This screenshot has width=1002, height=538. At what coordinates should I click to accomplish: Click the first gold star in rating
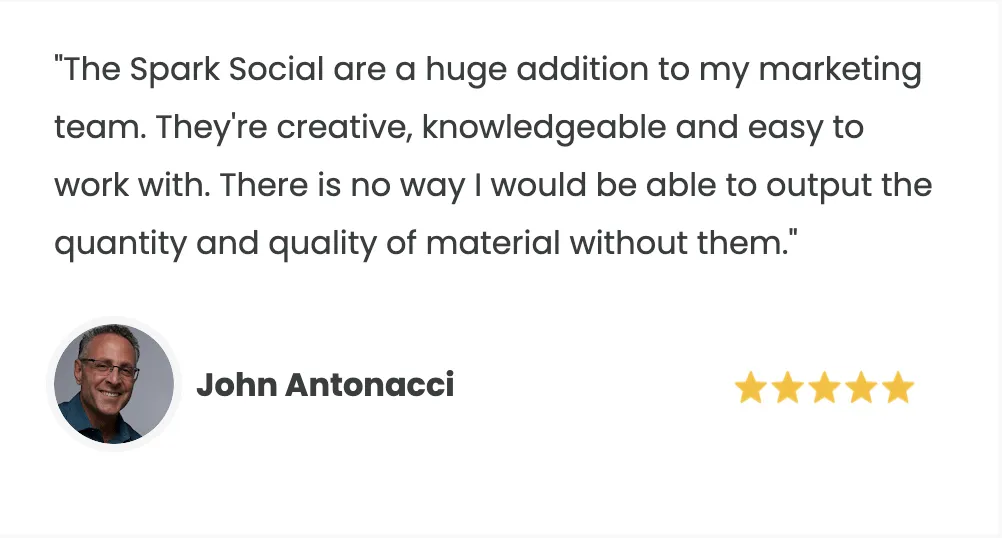click(x=750, y=388)
